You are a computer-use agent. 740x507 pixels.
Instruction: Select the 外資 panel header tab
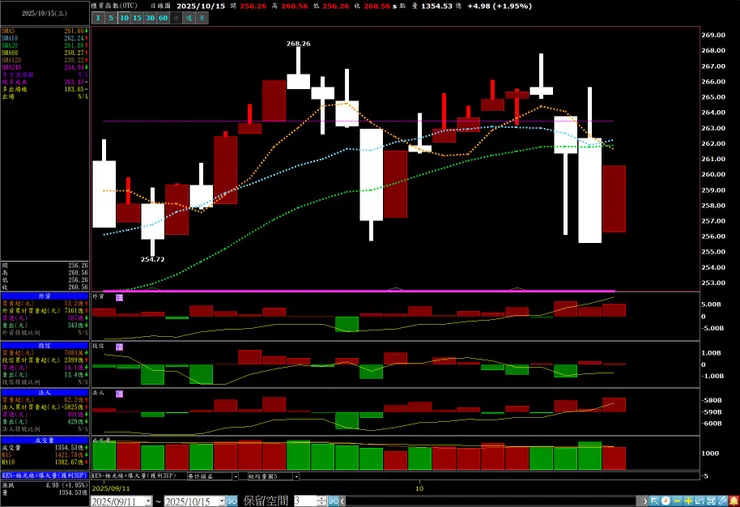click(45, 296)
